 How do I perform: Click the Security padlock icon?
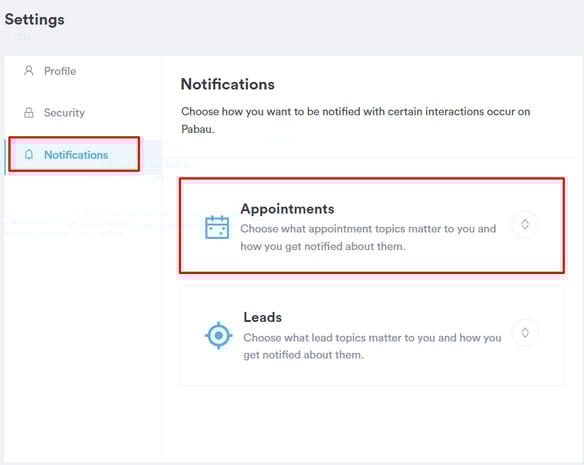[29, 113]
